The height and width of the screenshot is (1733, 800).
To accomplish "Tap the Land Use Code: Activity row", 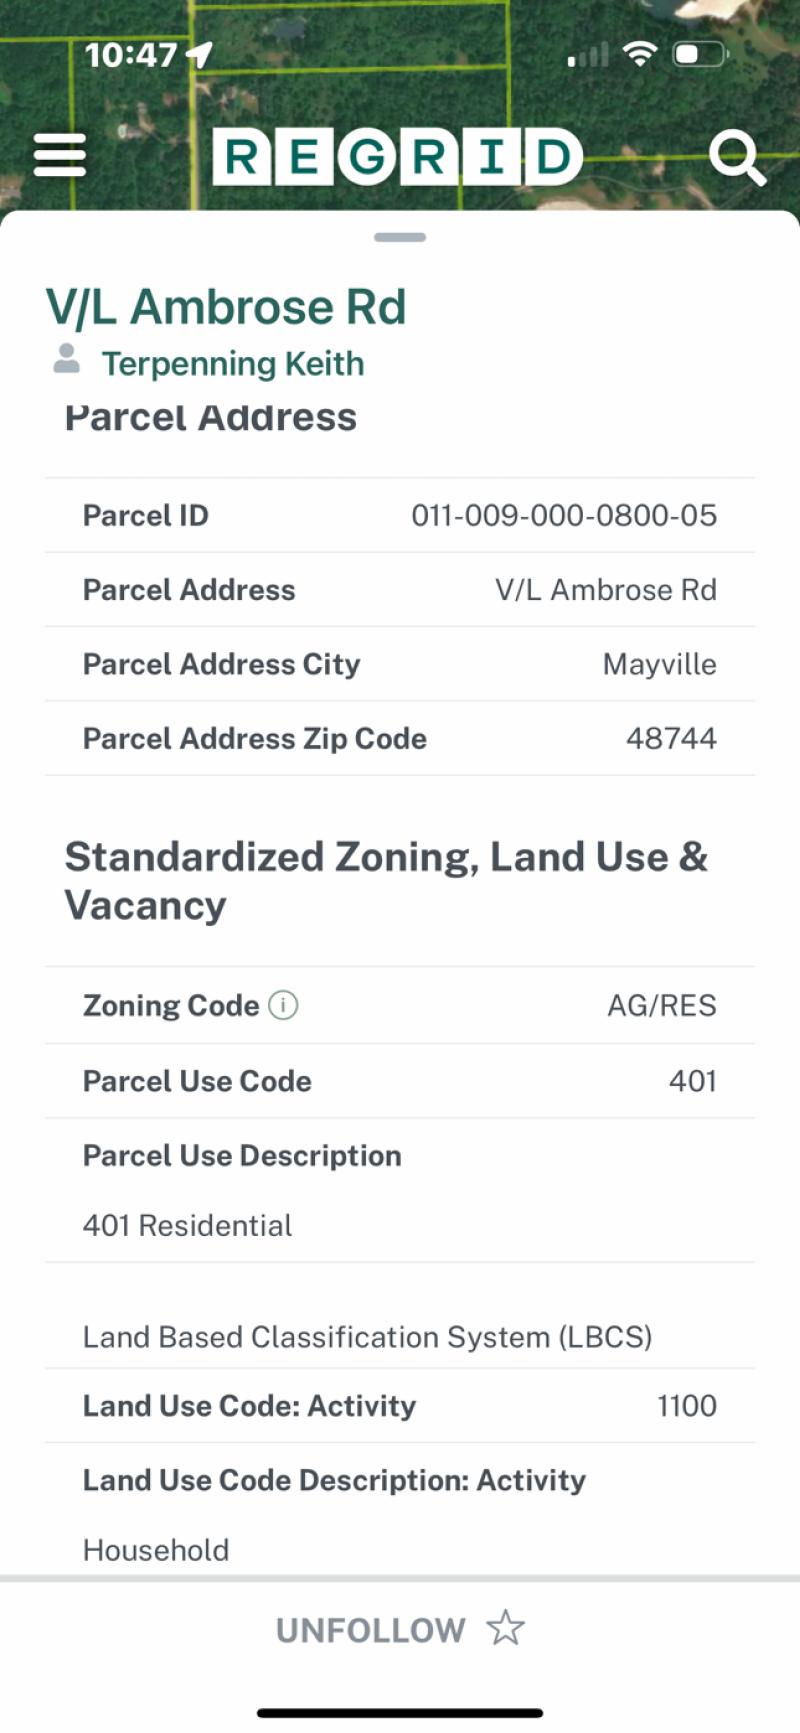I will (400, 1405).
